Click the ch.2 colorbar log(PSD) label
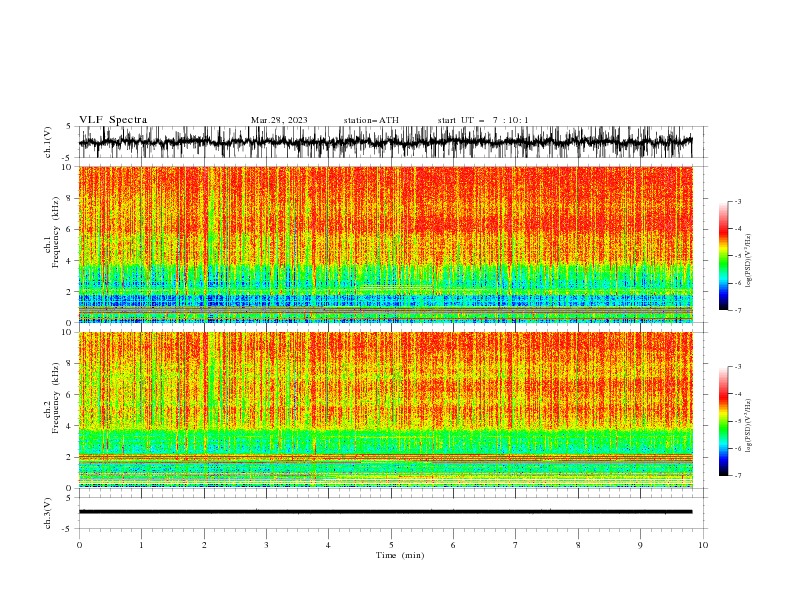The height and width of the screenshot is (612, 792). (x=749, y=426)
